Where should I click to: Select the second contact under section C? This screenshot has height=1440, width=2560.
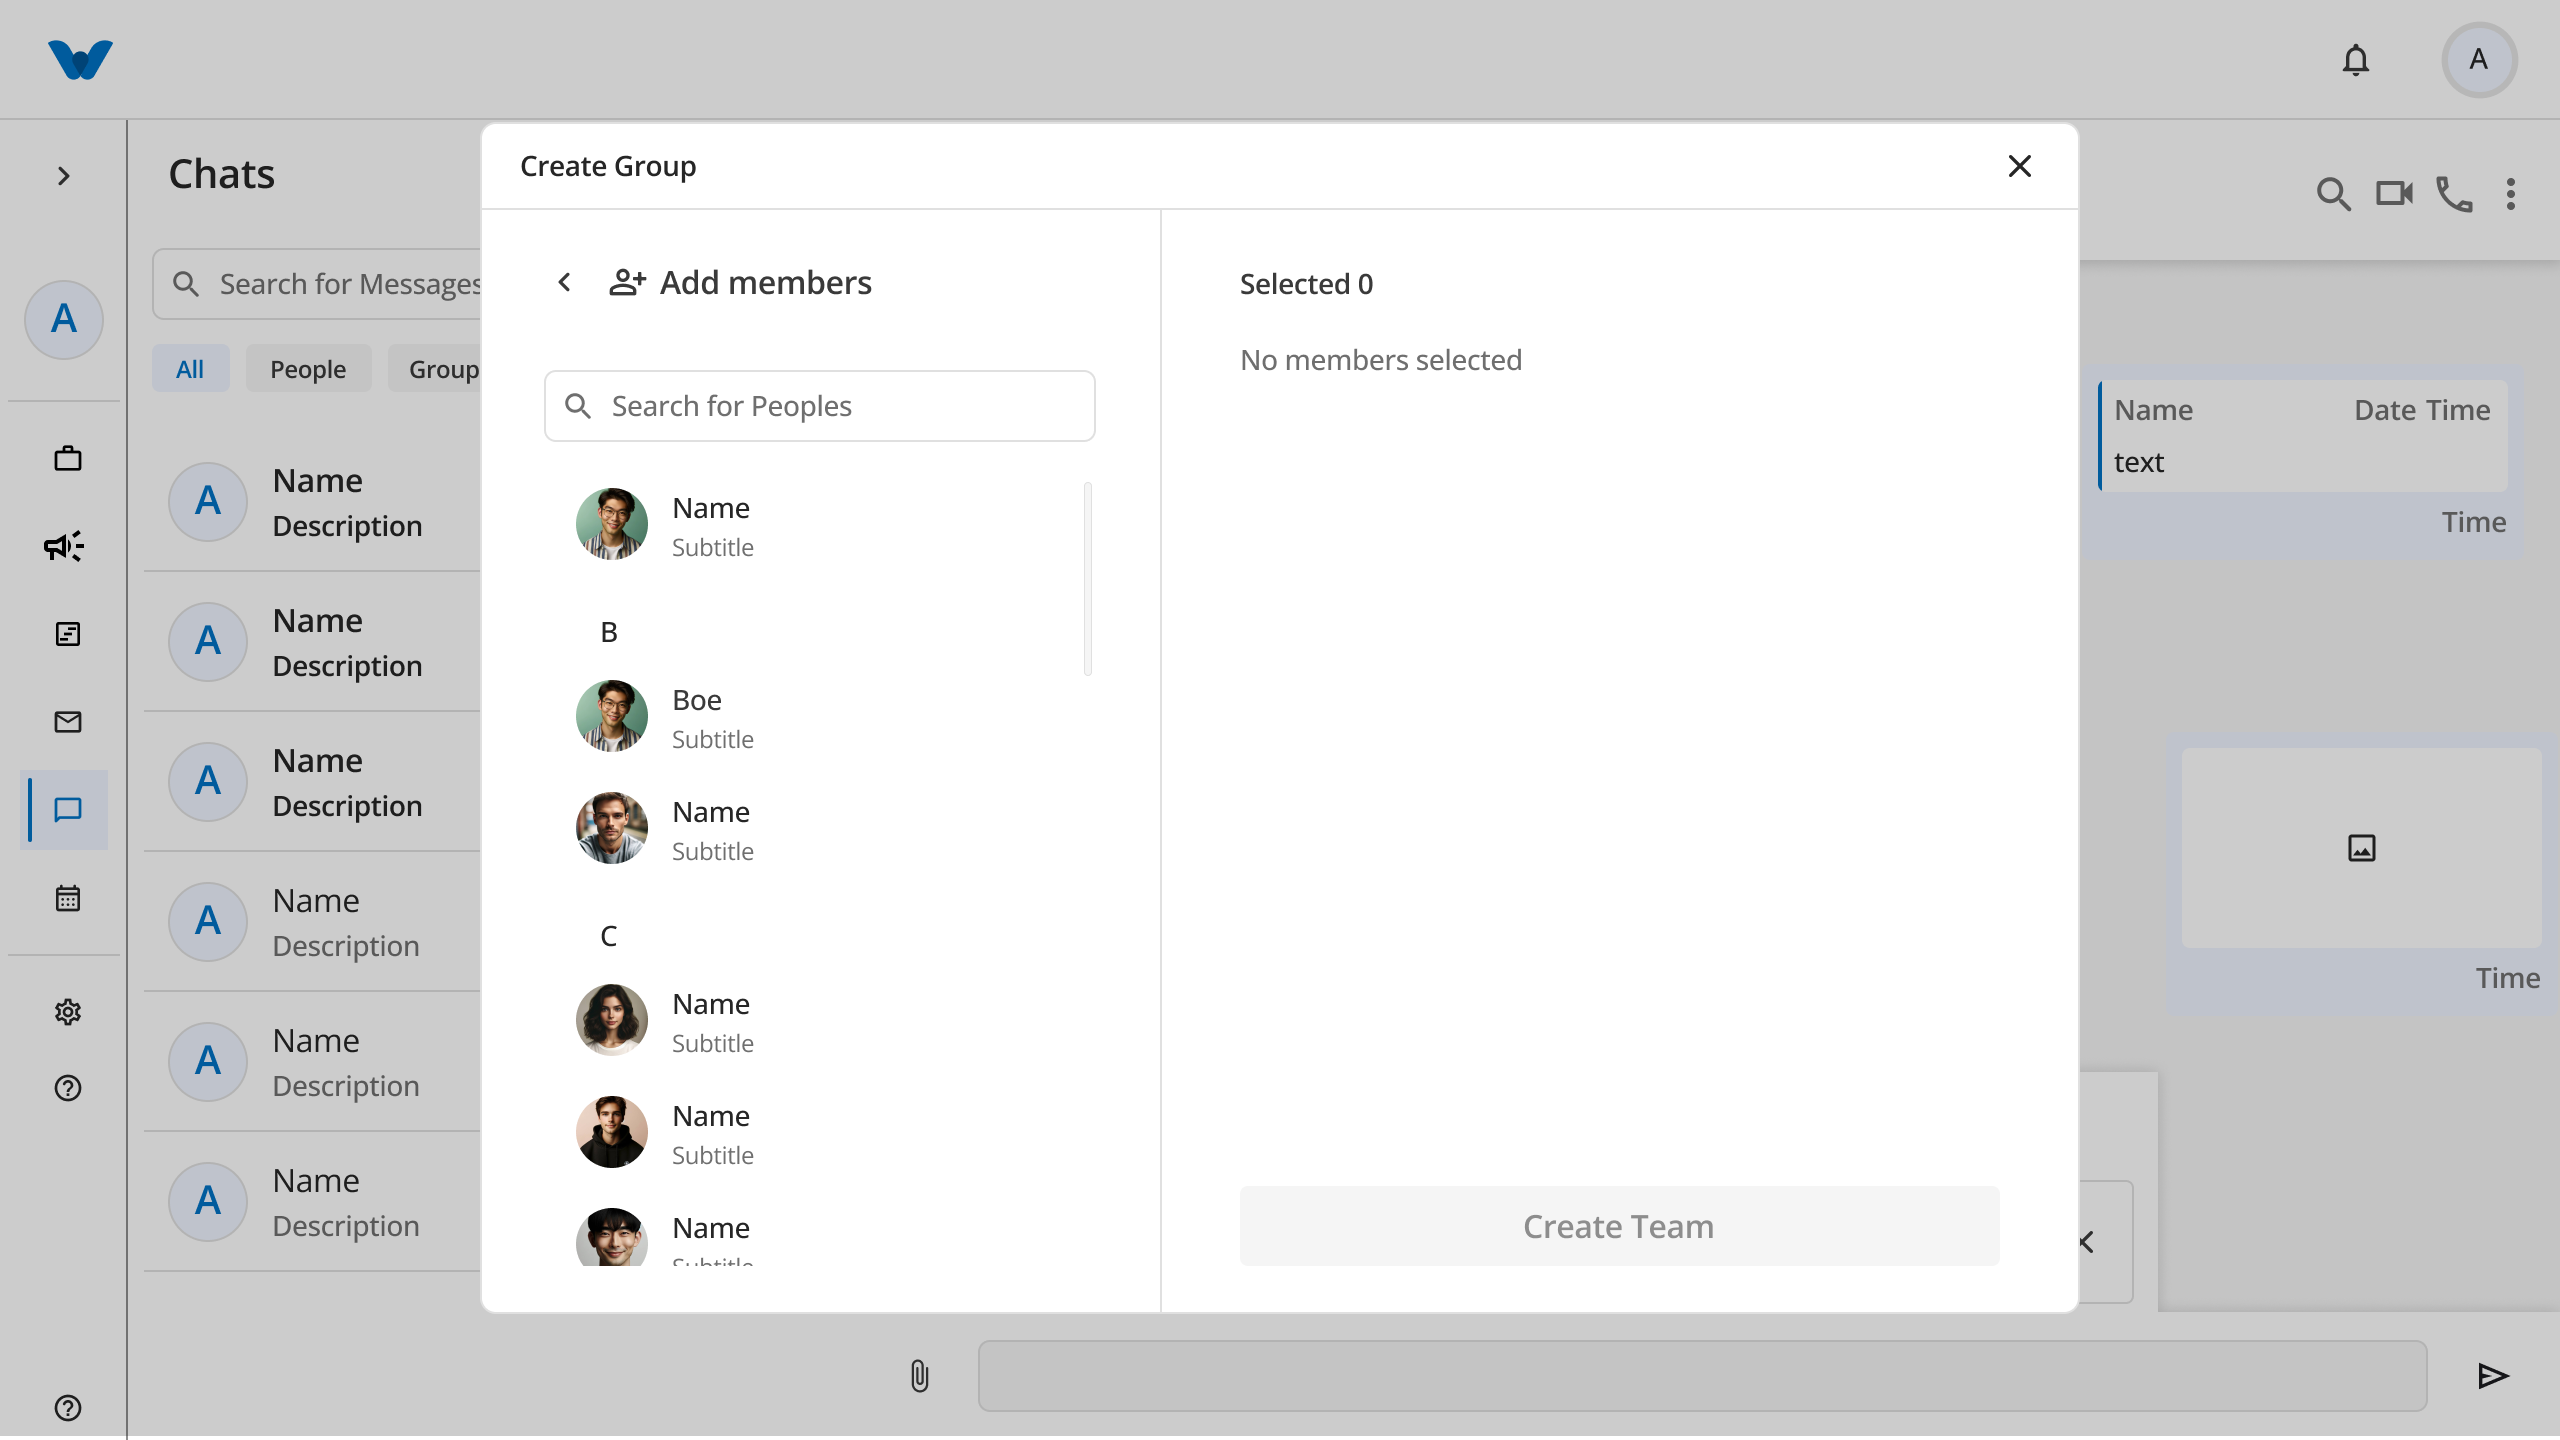pos(820,1133)
